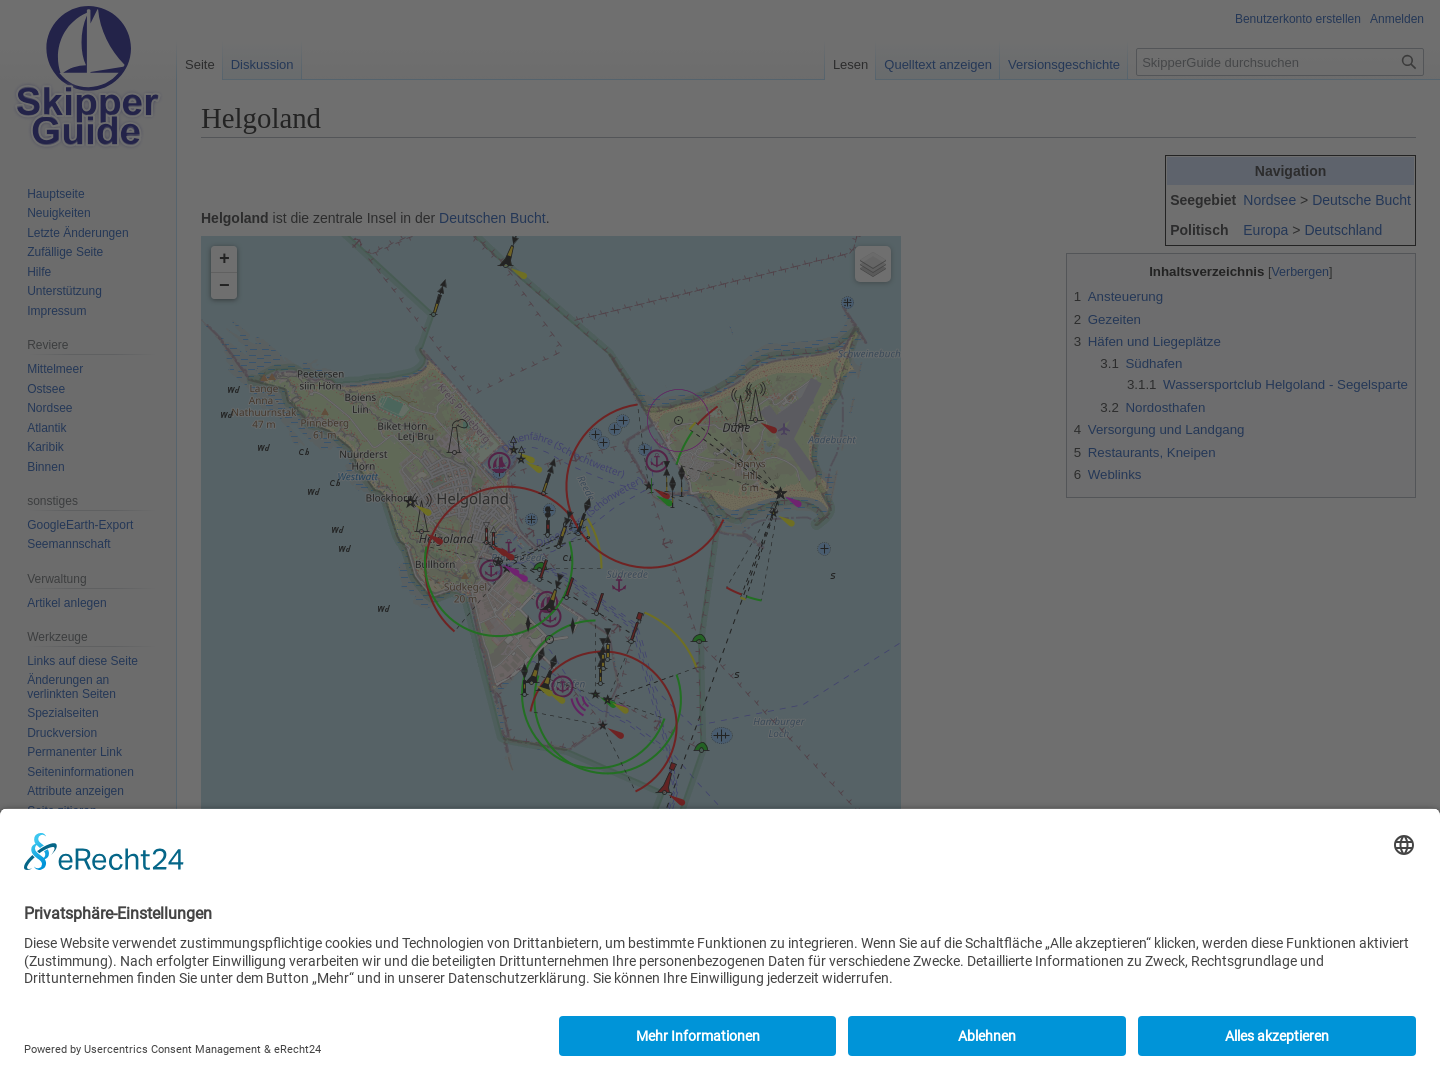Follow the Deutschen Bucht text link

(492, 218)
